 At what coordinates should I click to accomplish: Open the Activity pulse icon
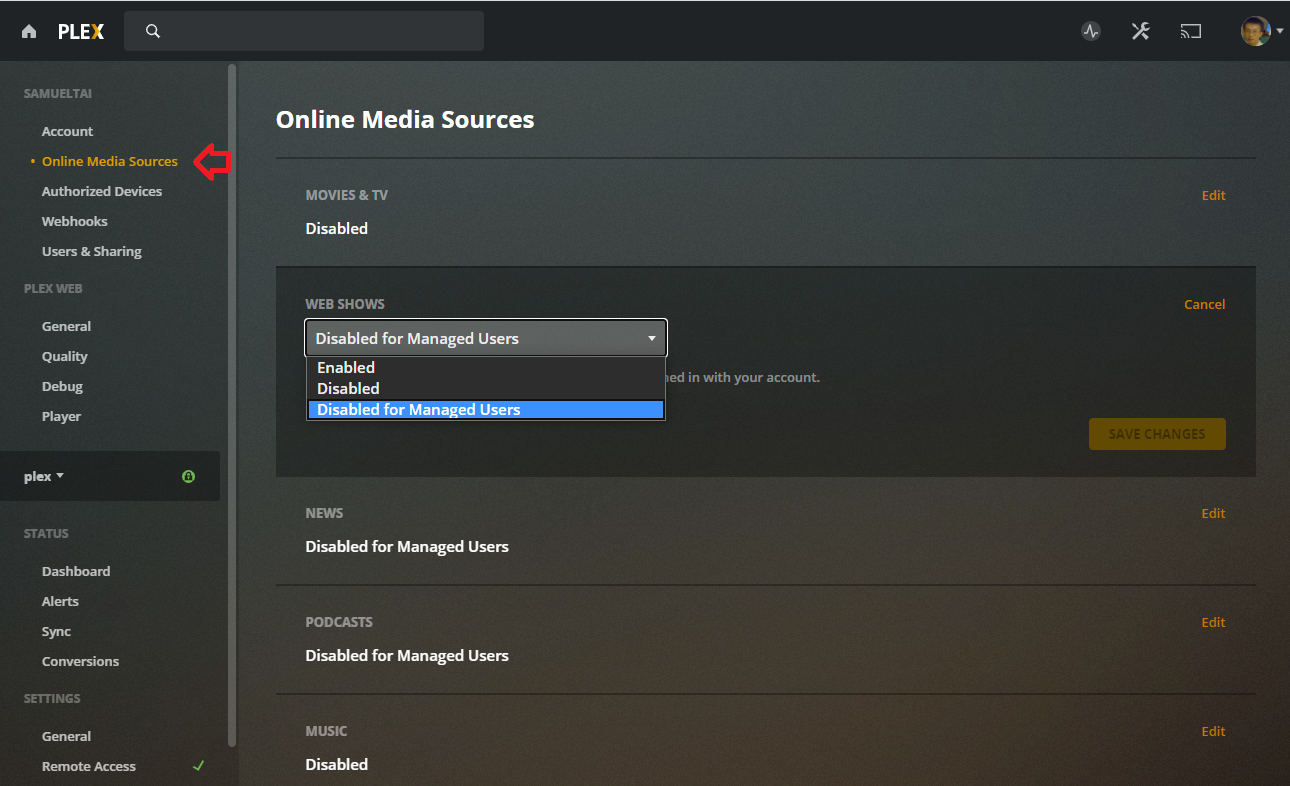click(x=1091, y=31)
